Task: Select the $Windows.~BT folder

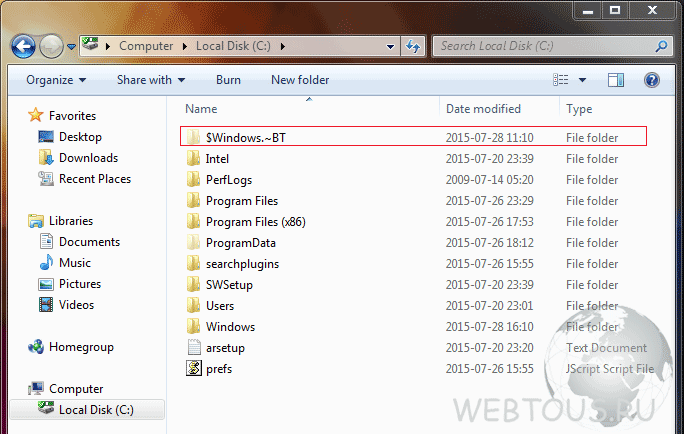Action: [x=413, y=137]
